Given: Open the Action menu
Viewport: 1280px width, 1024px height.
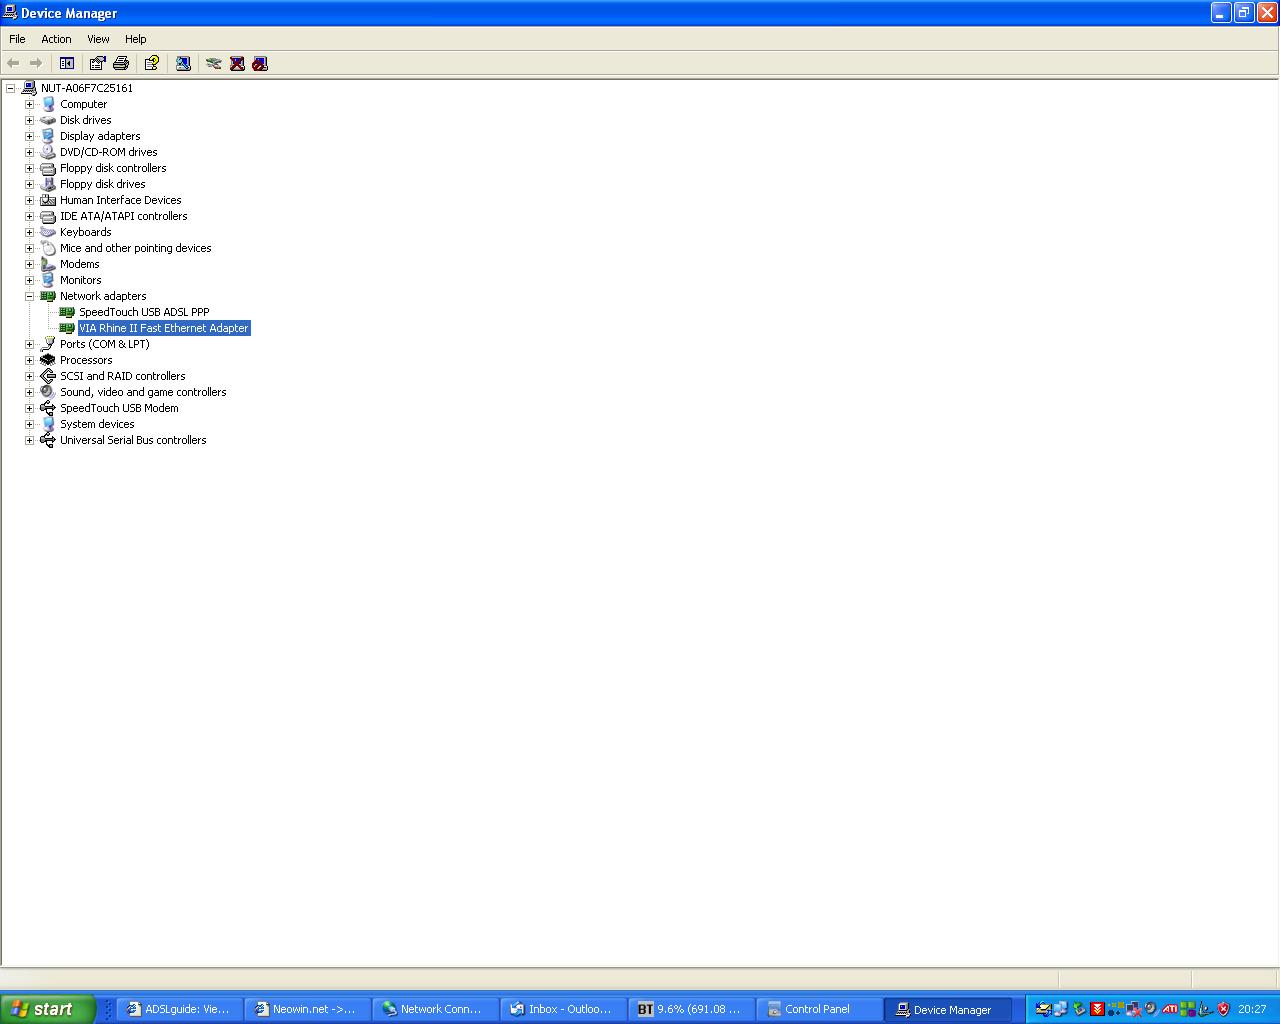Looking at the screenshot, I should coord(56,39).
